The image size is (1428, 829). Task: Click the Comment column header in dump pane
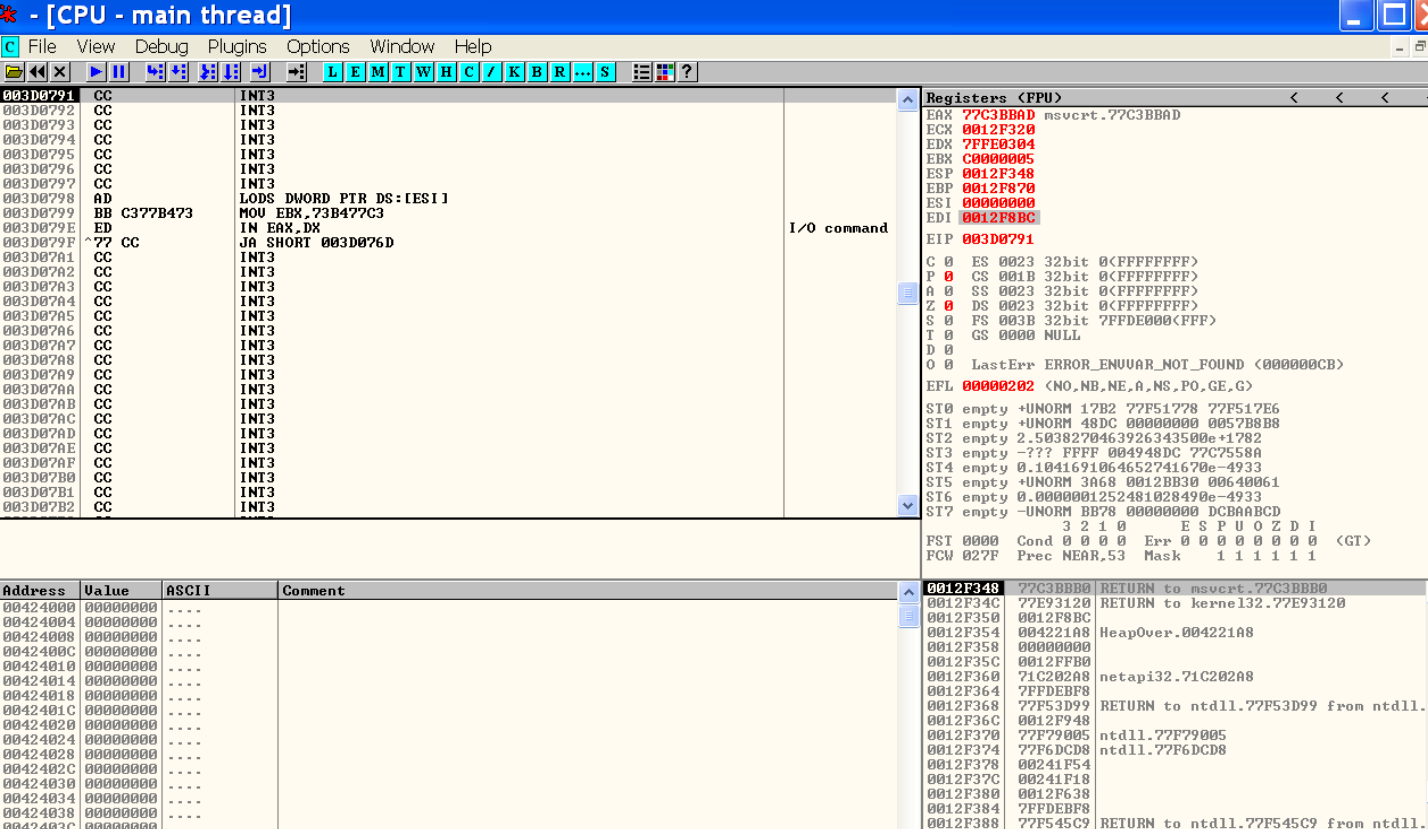point(588,590)
